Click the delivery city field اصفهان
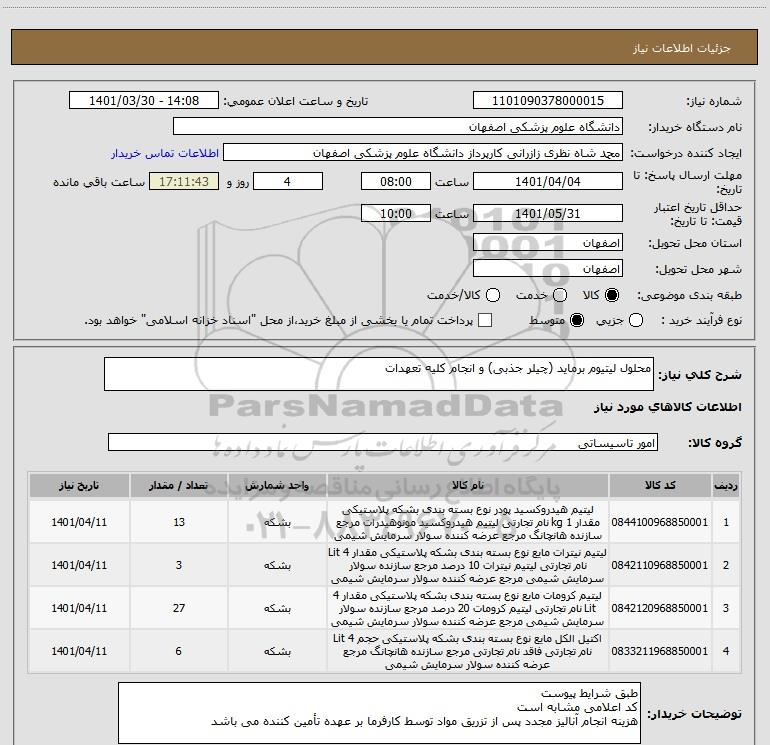The width and height of the screenshot is (770, 745). pyautogui.click(x=548, y=269)
